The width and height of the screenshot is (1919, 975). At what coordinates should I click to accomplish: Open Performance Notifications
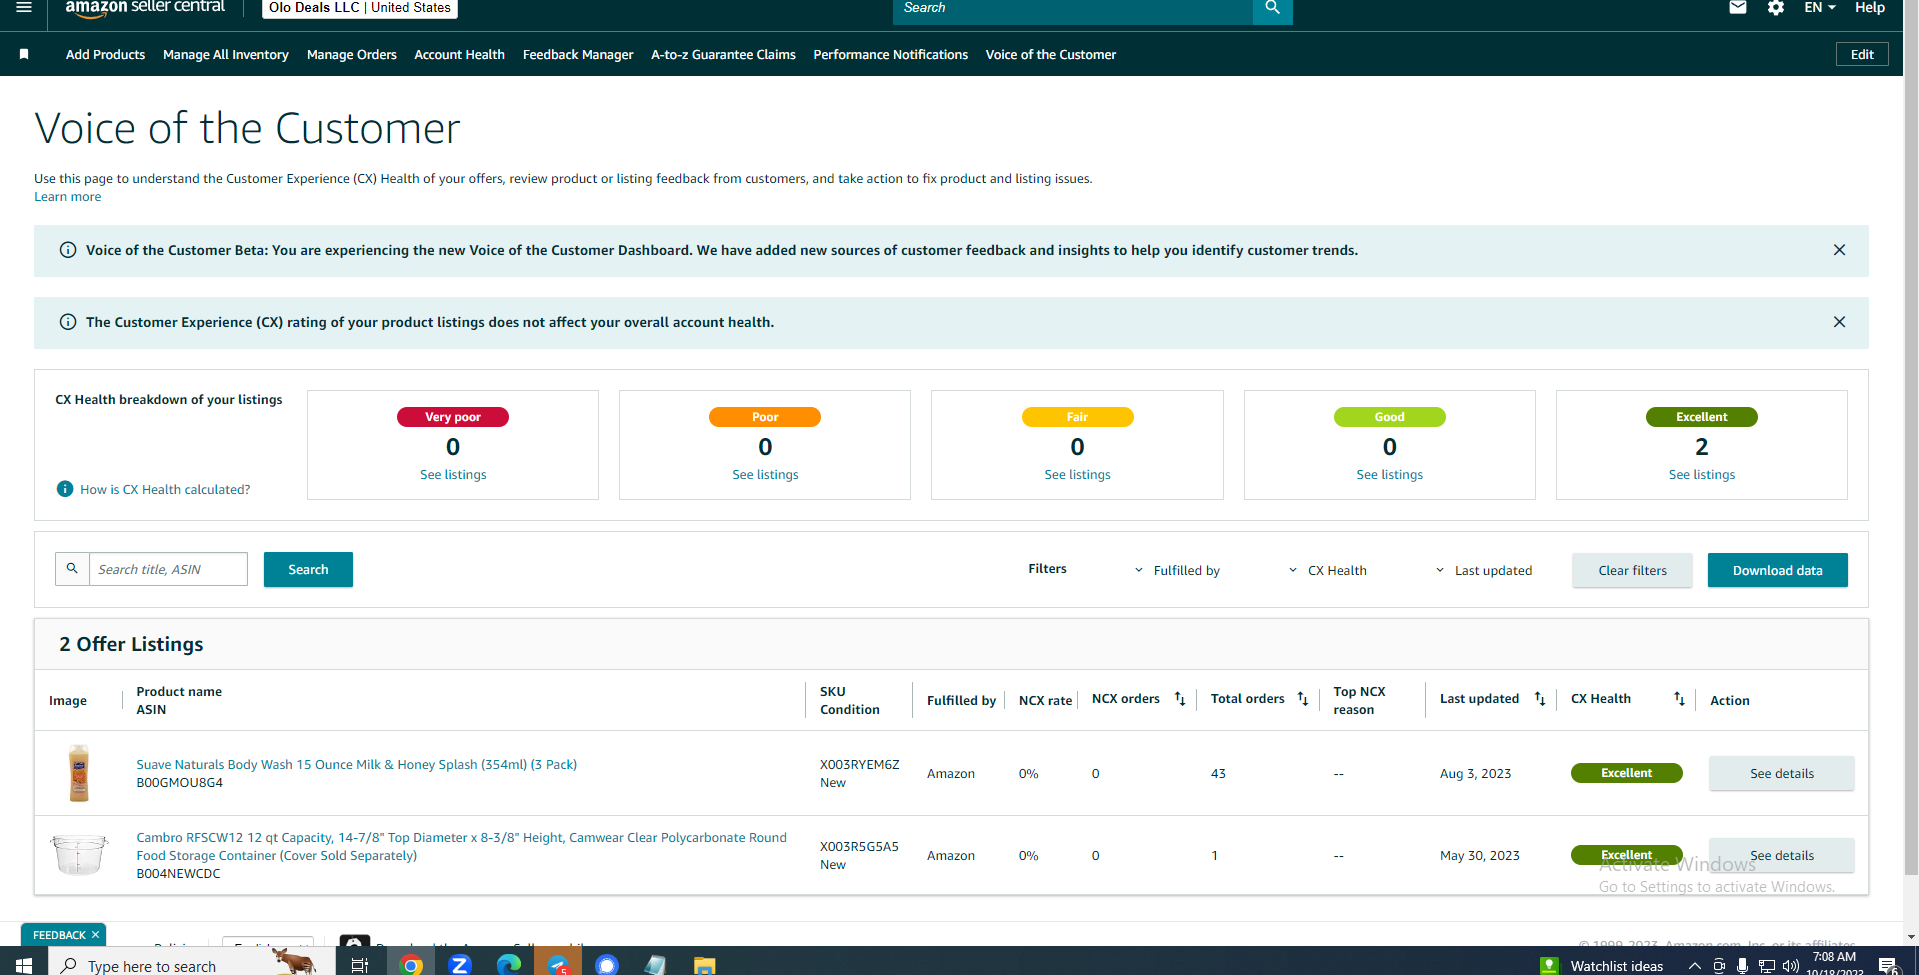(x=890, y=54)
